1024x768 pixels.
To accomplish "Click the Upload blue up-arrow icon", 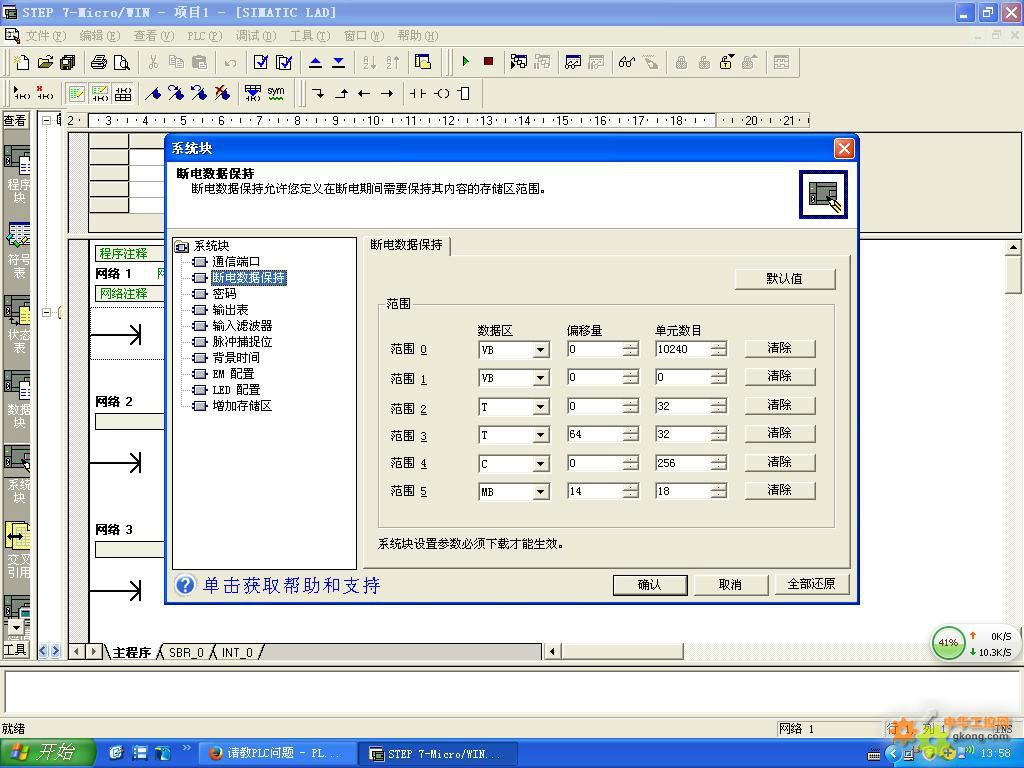I will click(x=315, y=62).
